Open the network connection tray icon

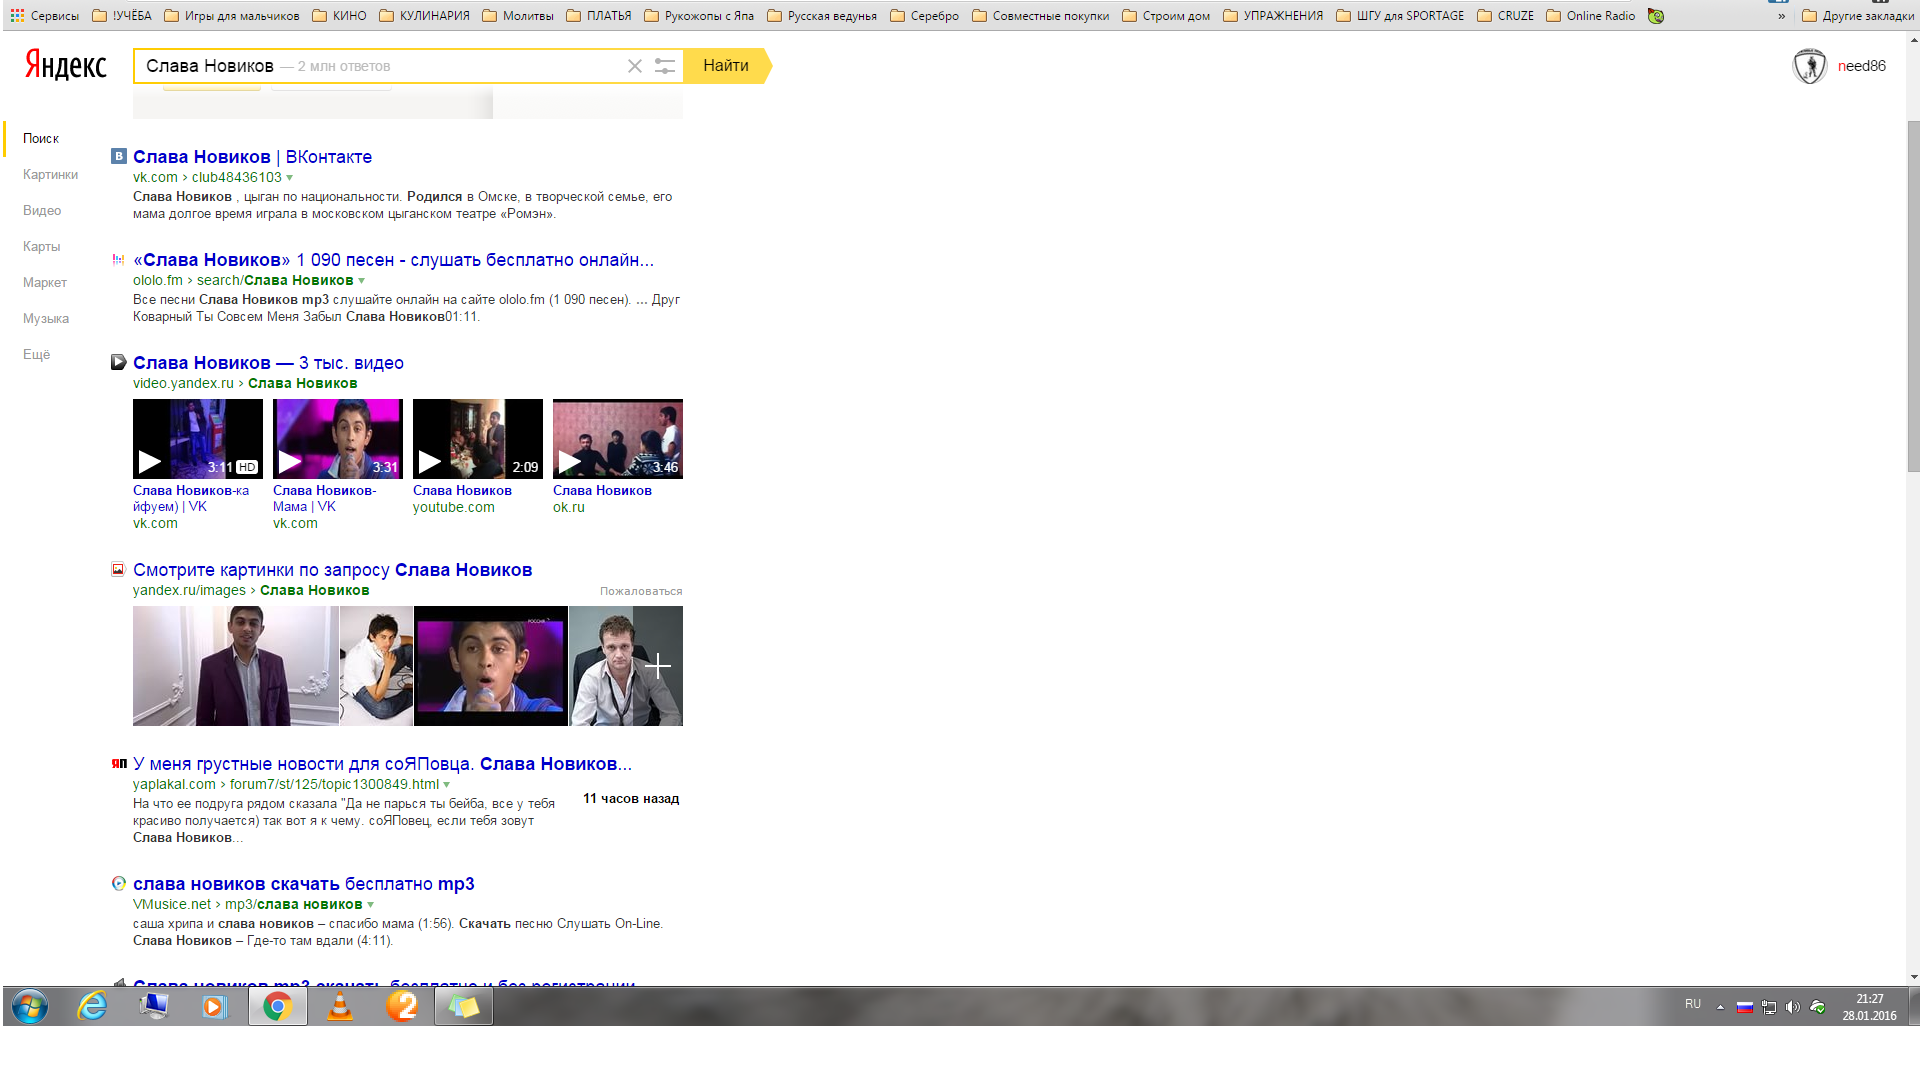pyautogui.click(x=1769, y=1007)
